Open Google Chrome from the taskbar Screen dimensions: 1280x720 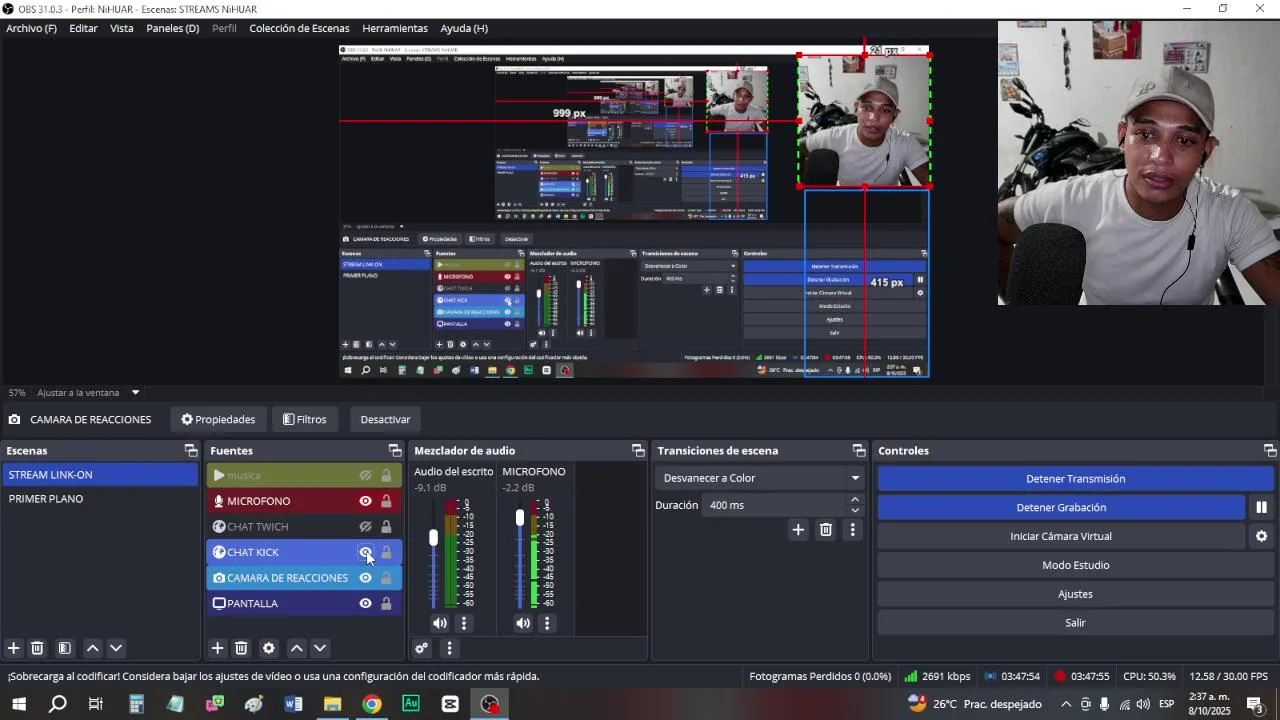pyautogui.click(x=371, y=704)
